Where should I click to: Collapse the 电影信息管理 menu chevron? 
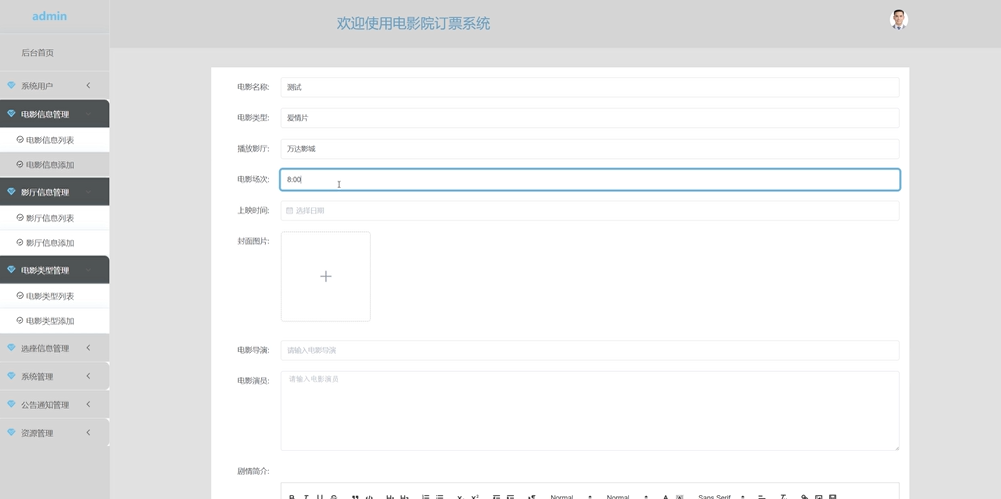click(88, 114)
